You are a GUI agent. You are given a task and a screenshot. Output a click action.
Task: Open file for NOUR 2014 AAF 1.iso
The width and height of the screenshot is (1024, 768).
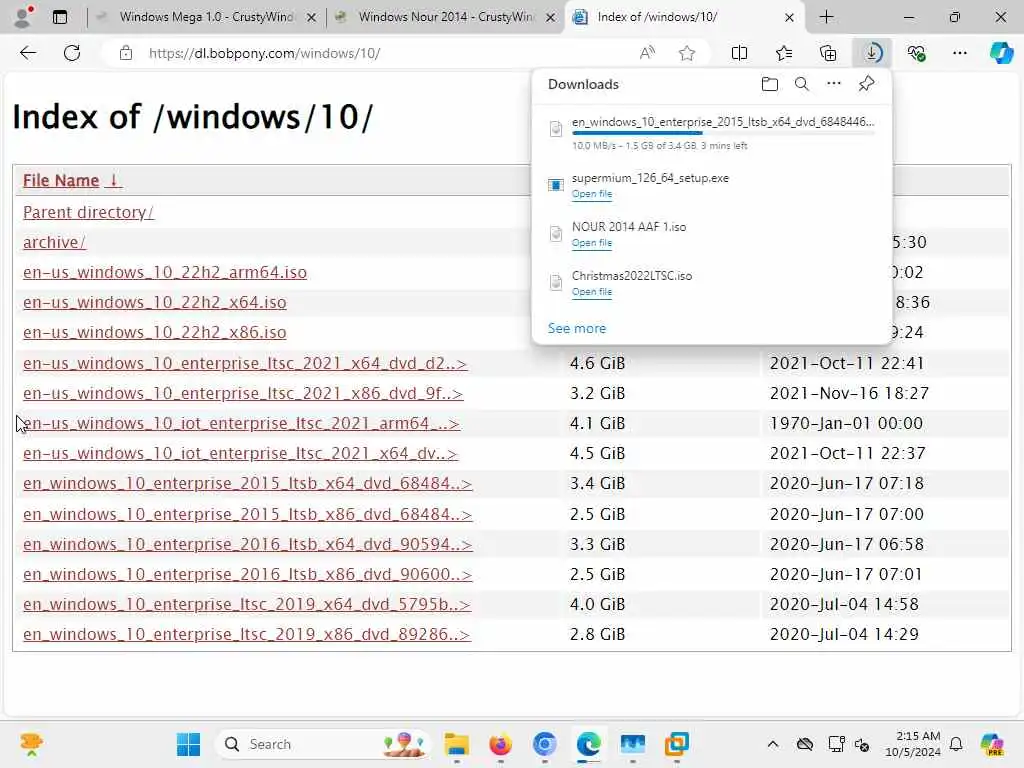[592, 243]
